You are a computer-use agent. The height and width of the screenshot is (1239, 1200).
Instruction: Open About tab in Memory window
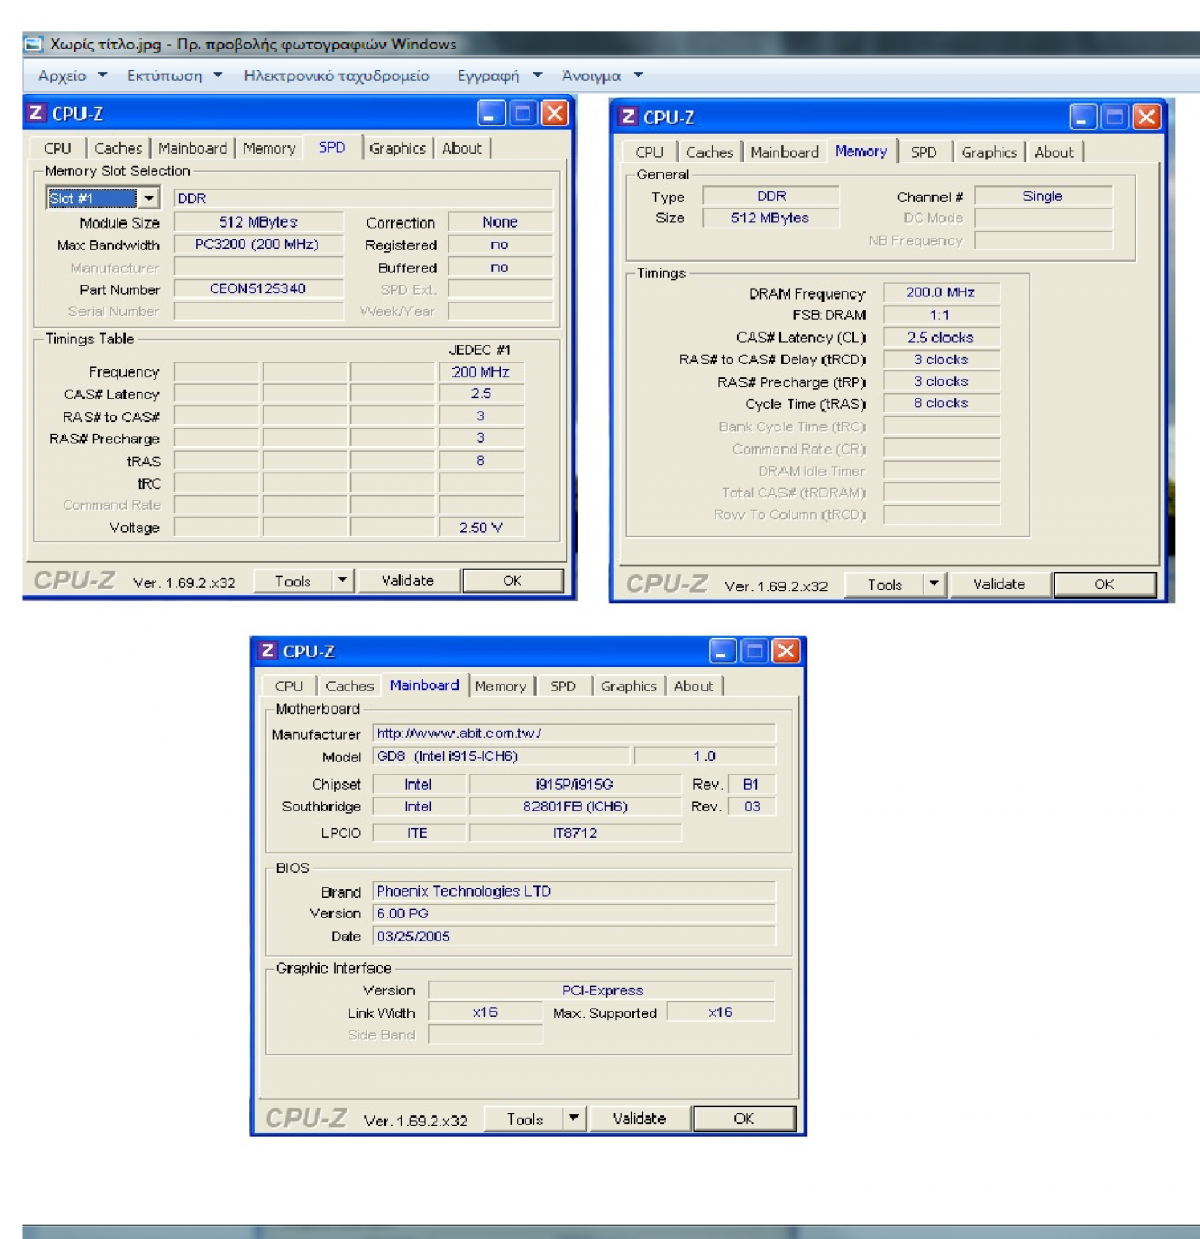1054,152
